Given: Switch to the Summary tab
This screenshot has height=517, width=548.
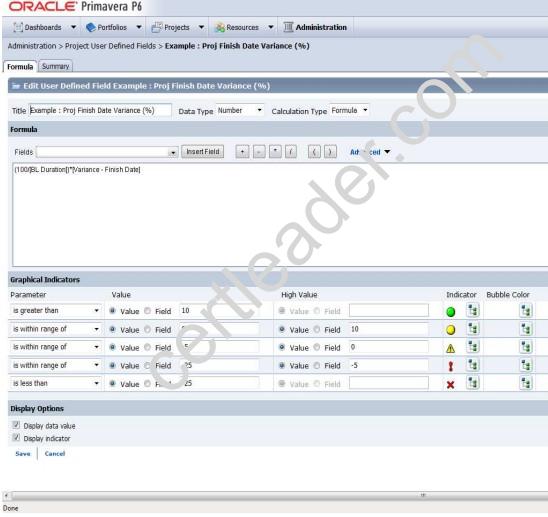Looking at the screenshot, I should [x=56, y=66].
